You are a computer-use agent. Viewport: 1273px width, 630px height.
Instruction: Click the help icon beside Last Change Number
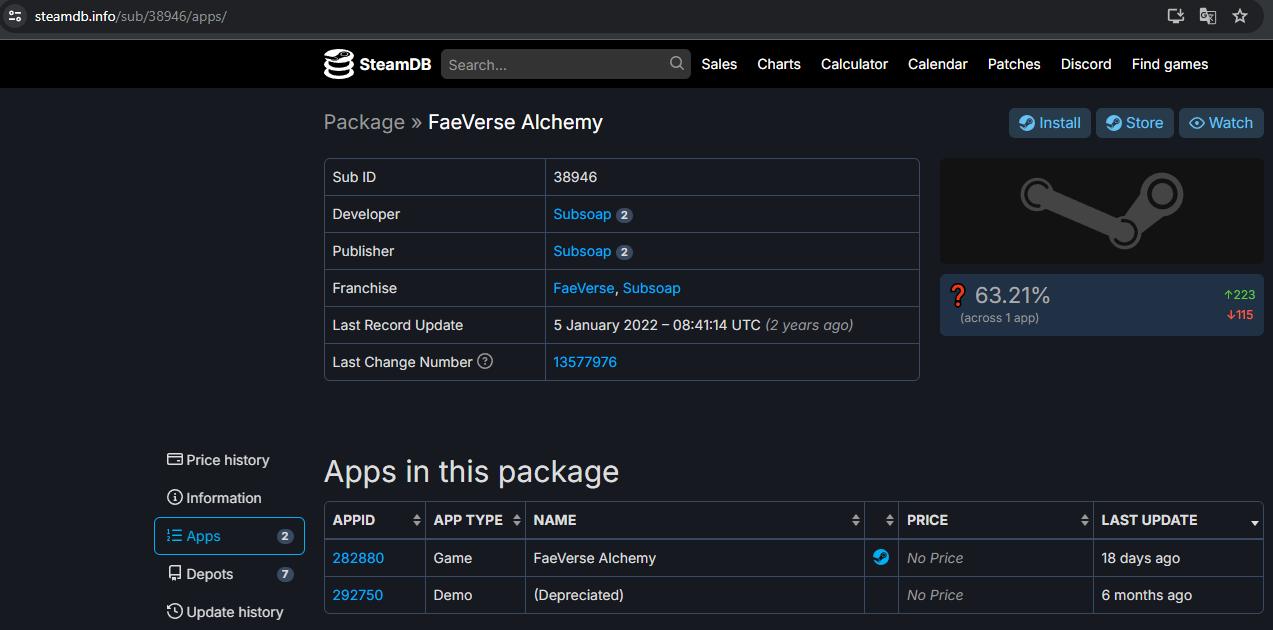click(x=485, y=362)
